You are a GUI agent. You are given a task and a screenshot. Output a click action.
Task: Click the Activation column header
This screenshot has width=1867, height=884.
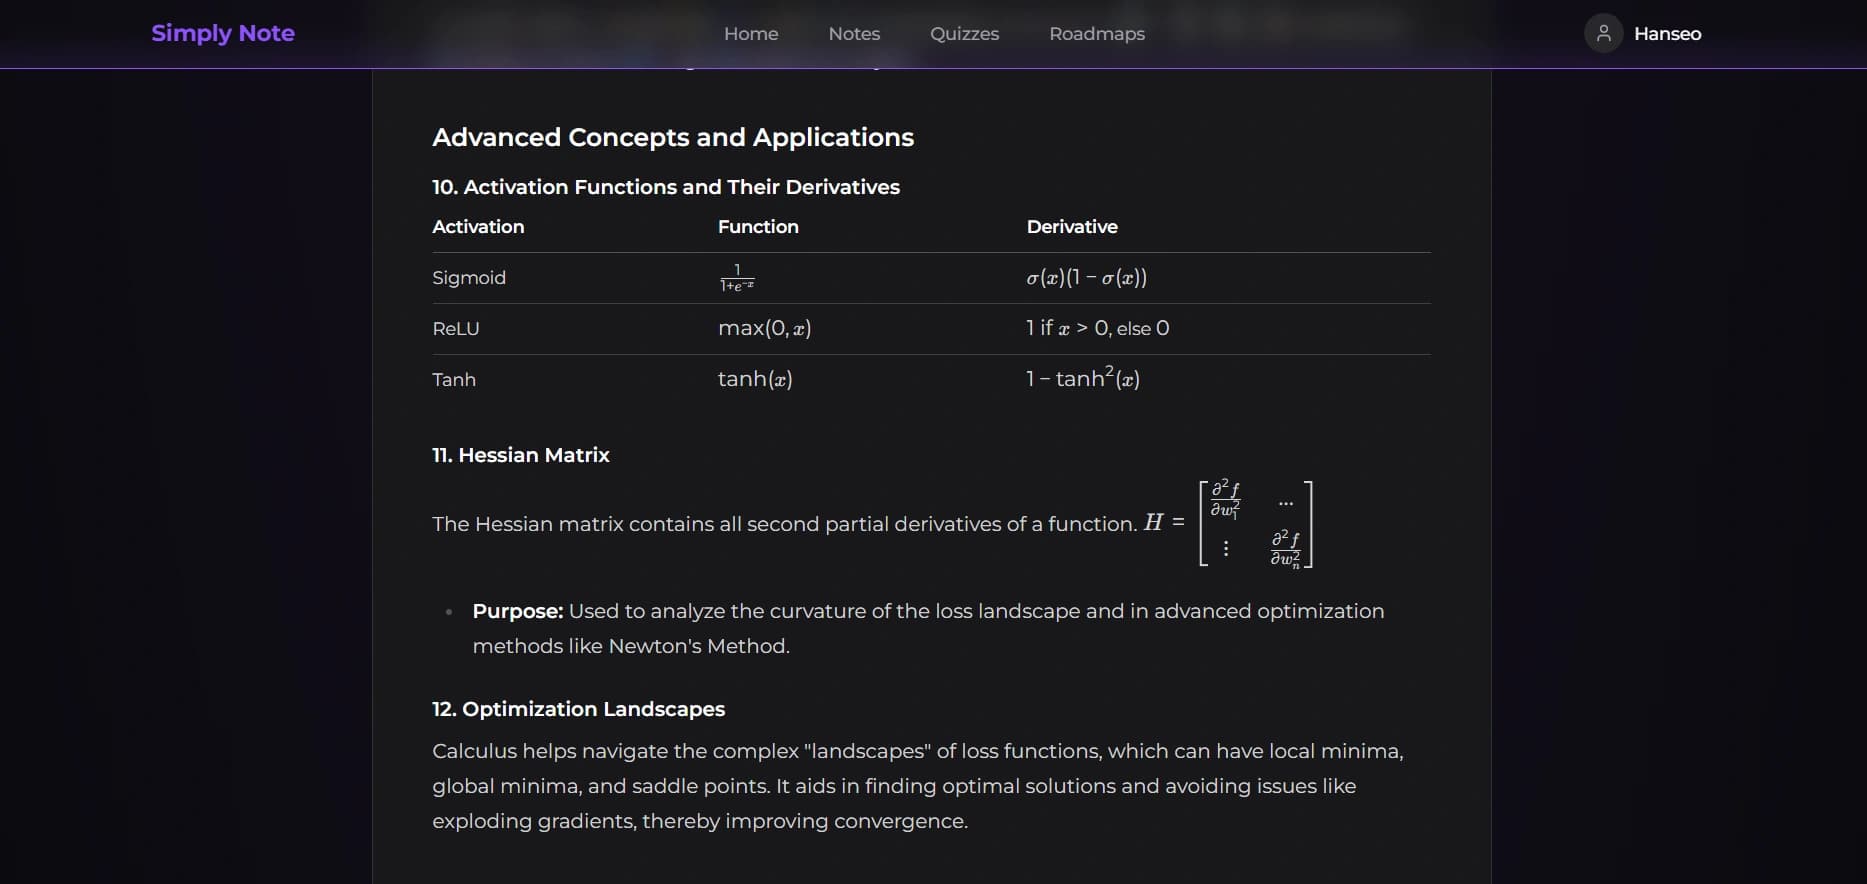click(x=477, y=227)
